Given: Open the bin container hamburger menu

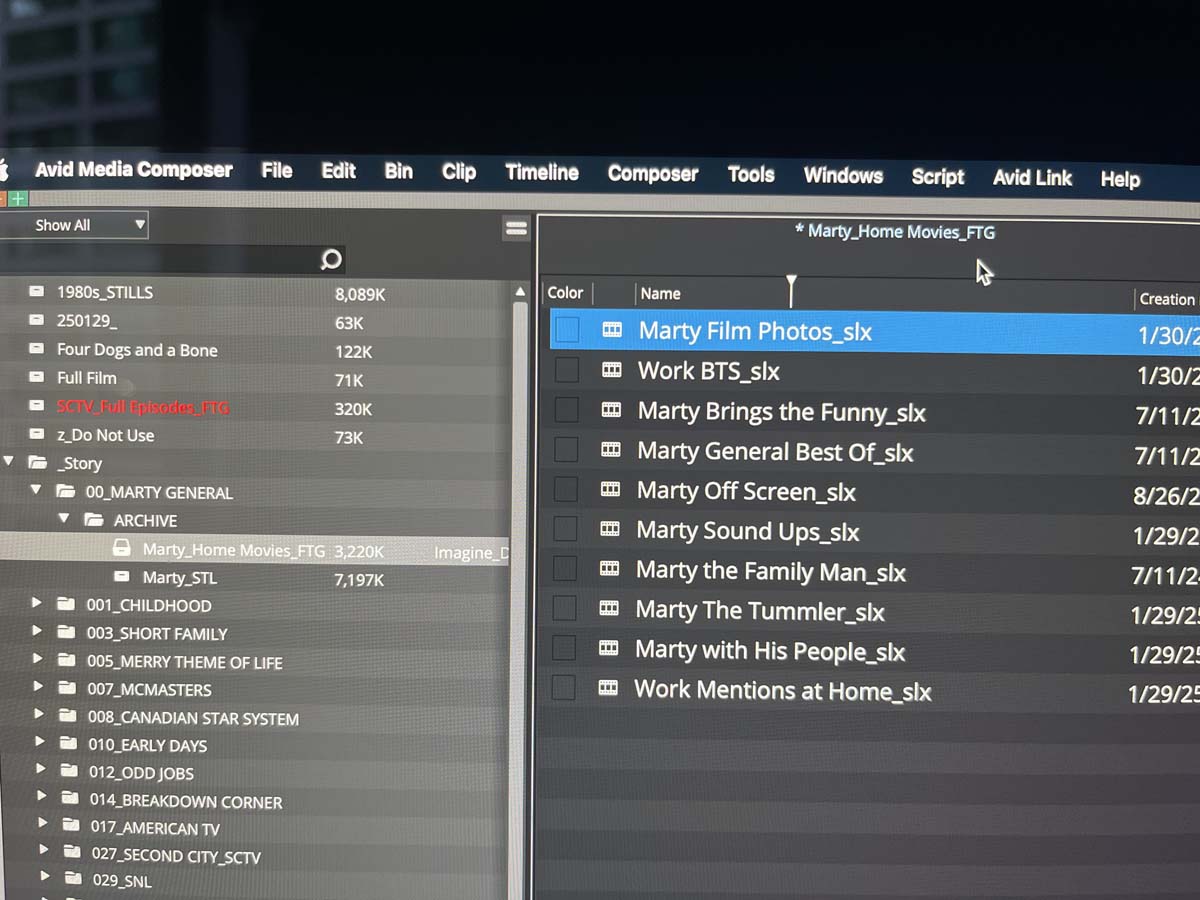Looking at the screenshot, I should click(516, 228).
